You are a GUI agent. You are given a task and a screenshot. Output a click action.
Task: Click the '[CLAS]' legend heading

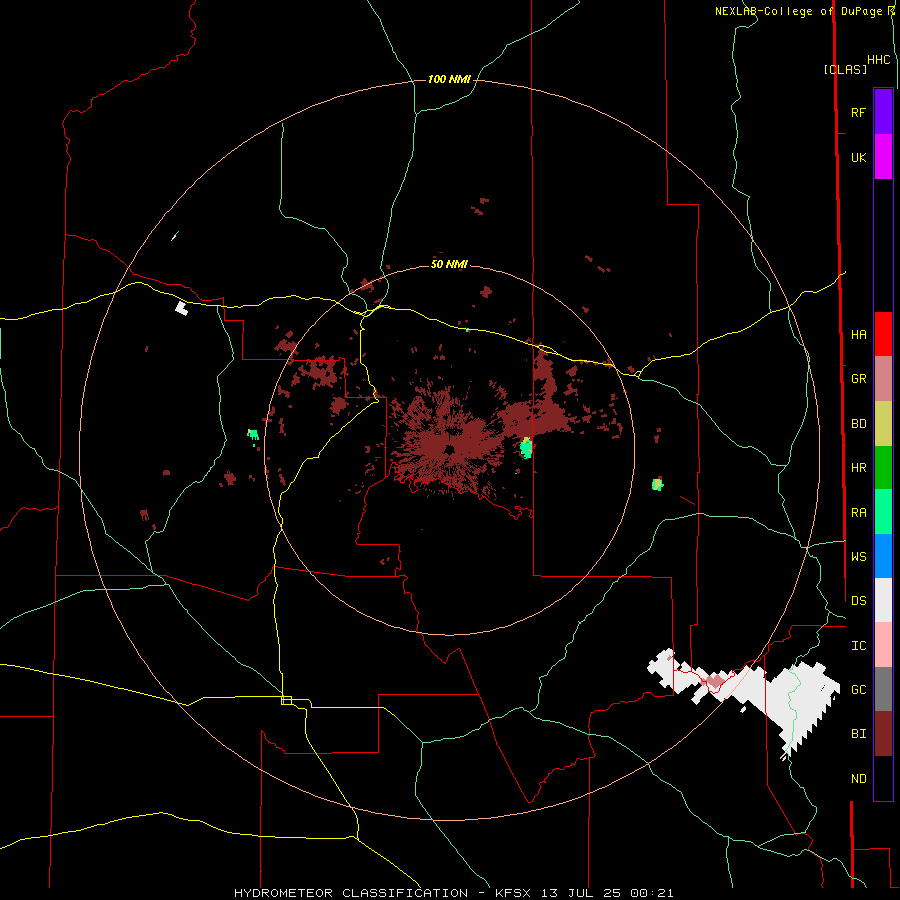(x=845, y=69)
